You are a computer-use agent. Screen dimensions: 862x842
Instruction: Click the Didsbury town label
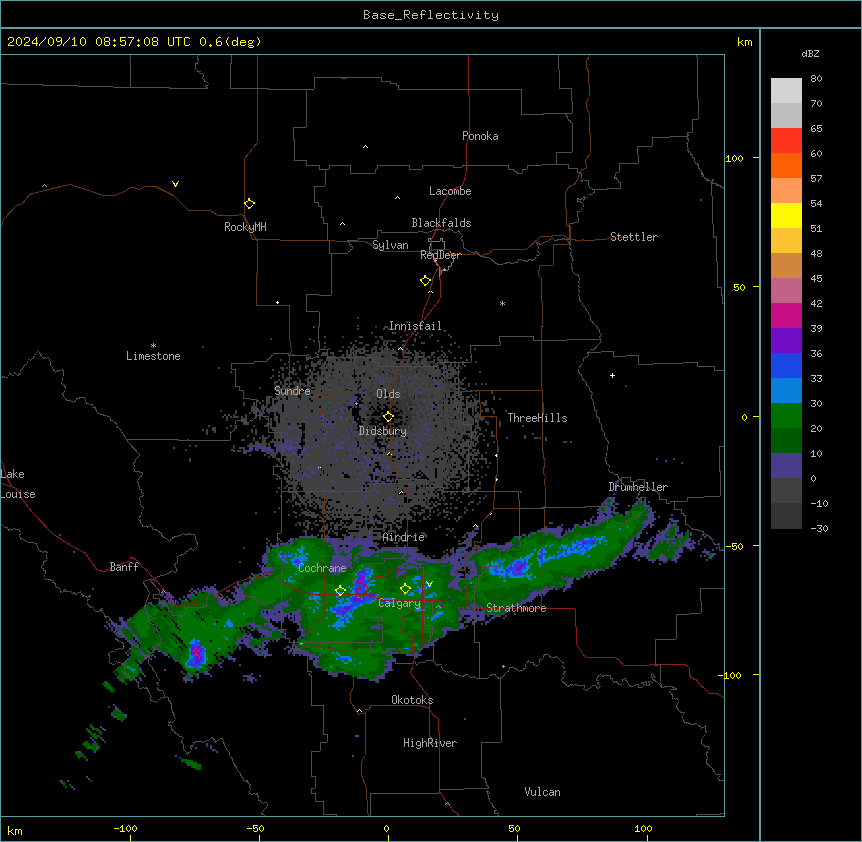coord(383,431)
